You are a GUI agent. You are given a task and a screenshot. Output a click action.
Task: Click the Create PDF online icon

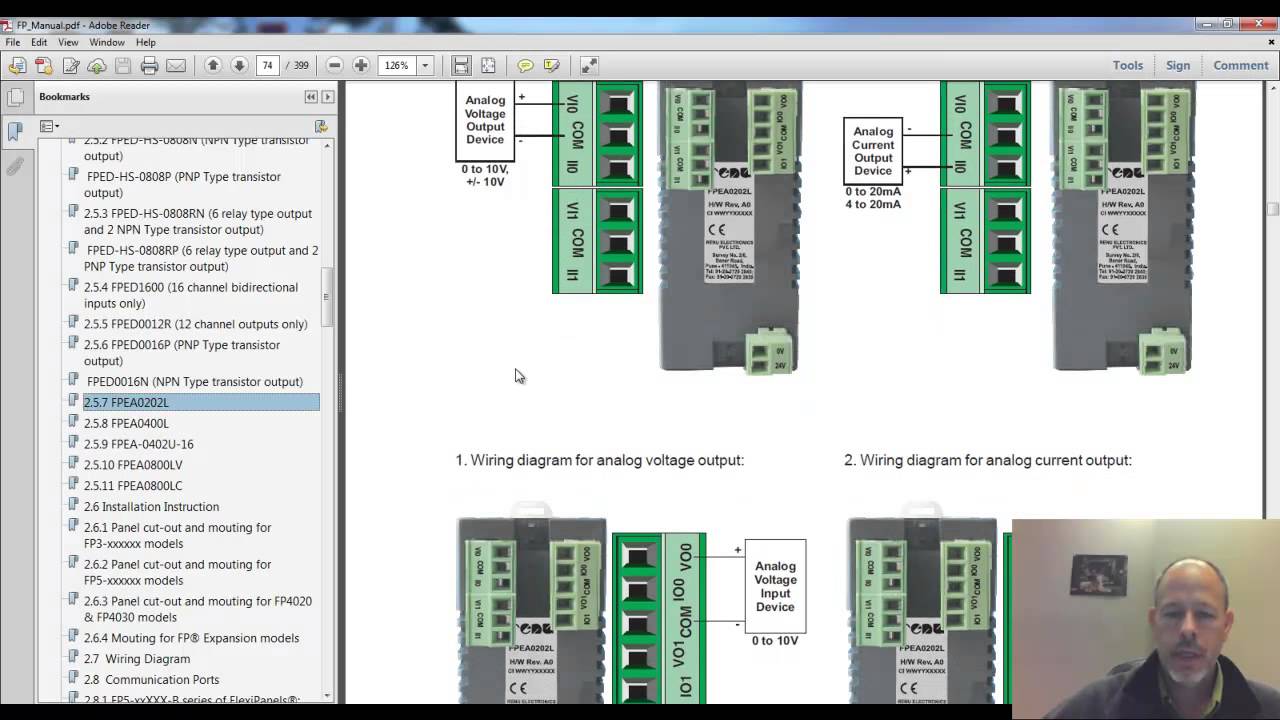pyautogui.click(x=44, y=66)
